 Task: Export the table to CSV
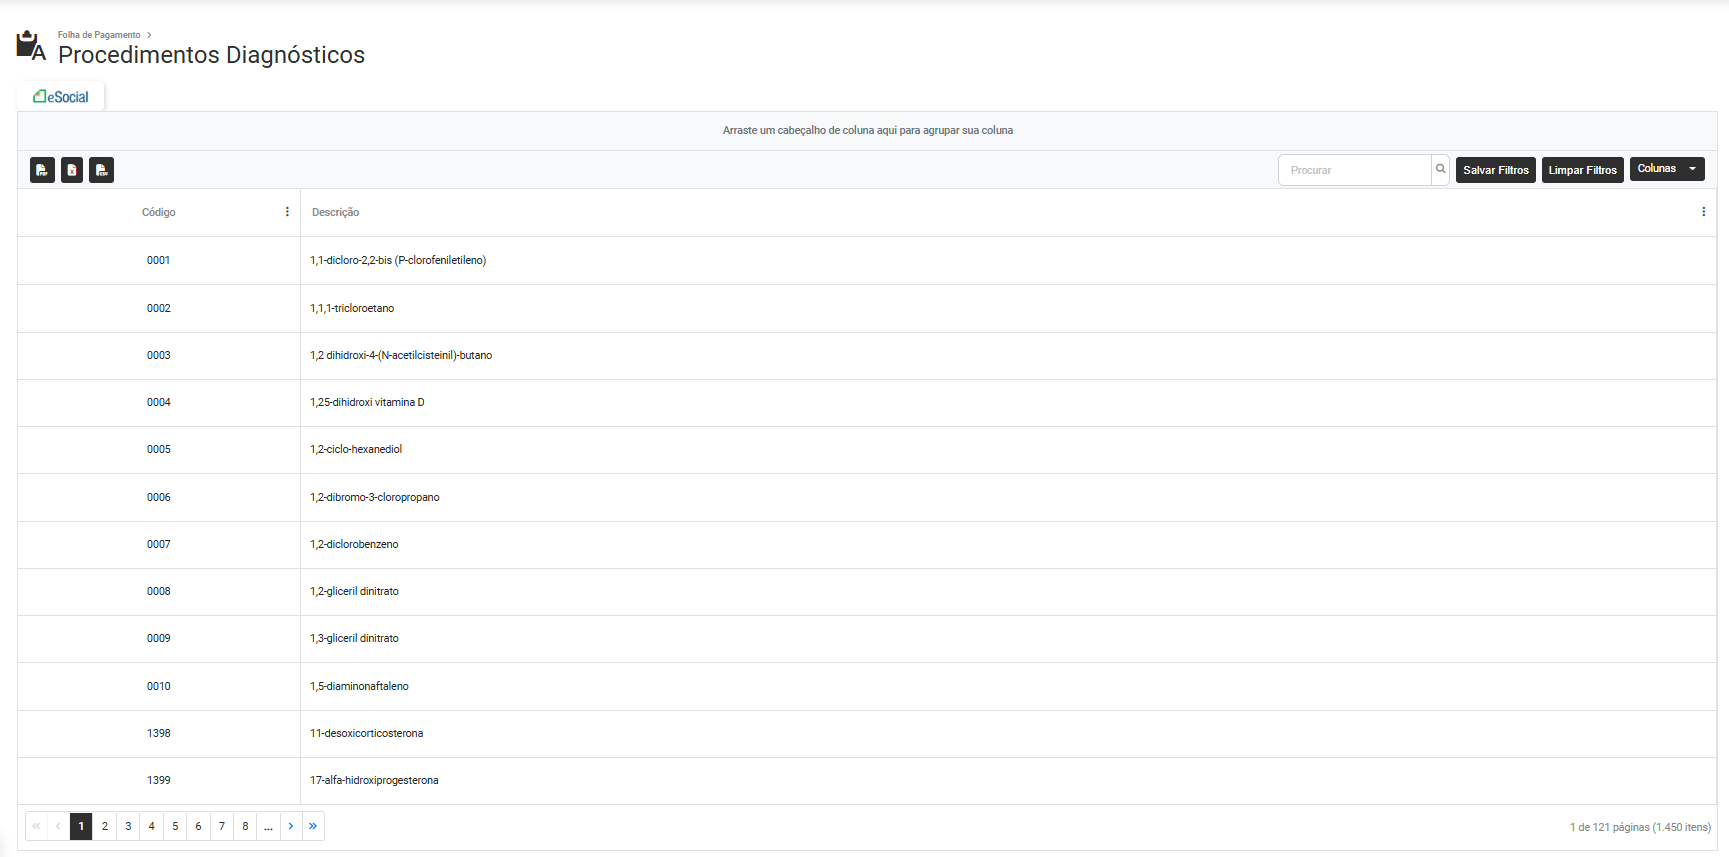[102, 170]
